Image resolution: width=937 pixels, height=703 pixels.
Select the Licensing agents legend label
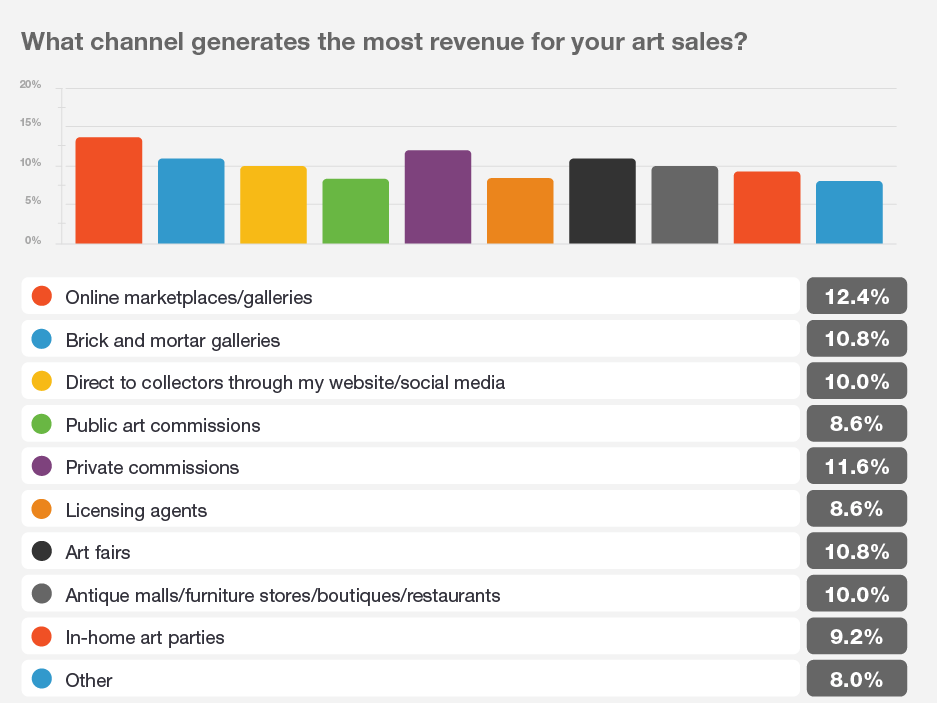[136, 510]
